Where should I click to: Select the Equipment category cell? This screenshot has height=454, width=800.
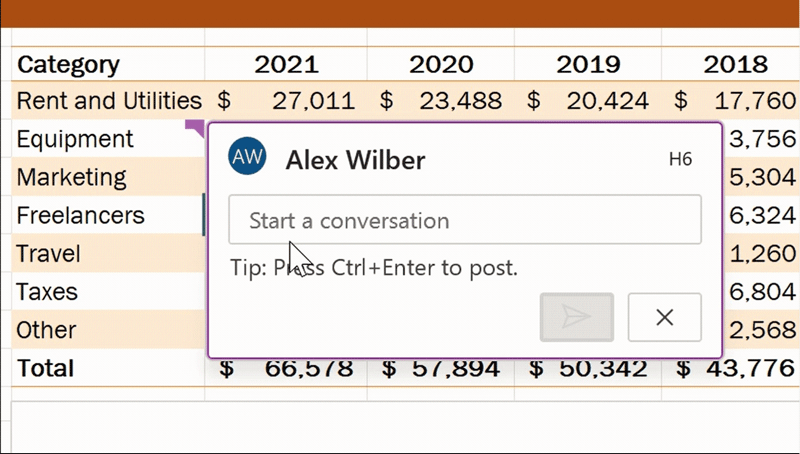click(x=108, y=139)
